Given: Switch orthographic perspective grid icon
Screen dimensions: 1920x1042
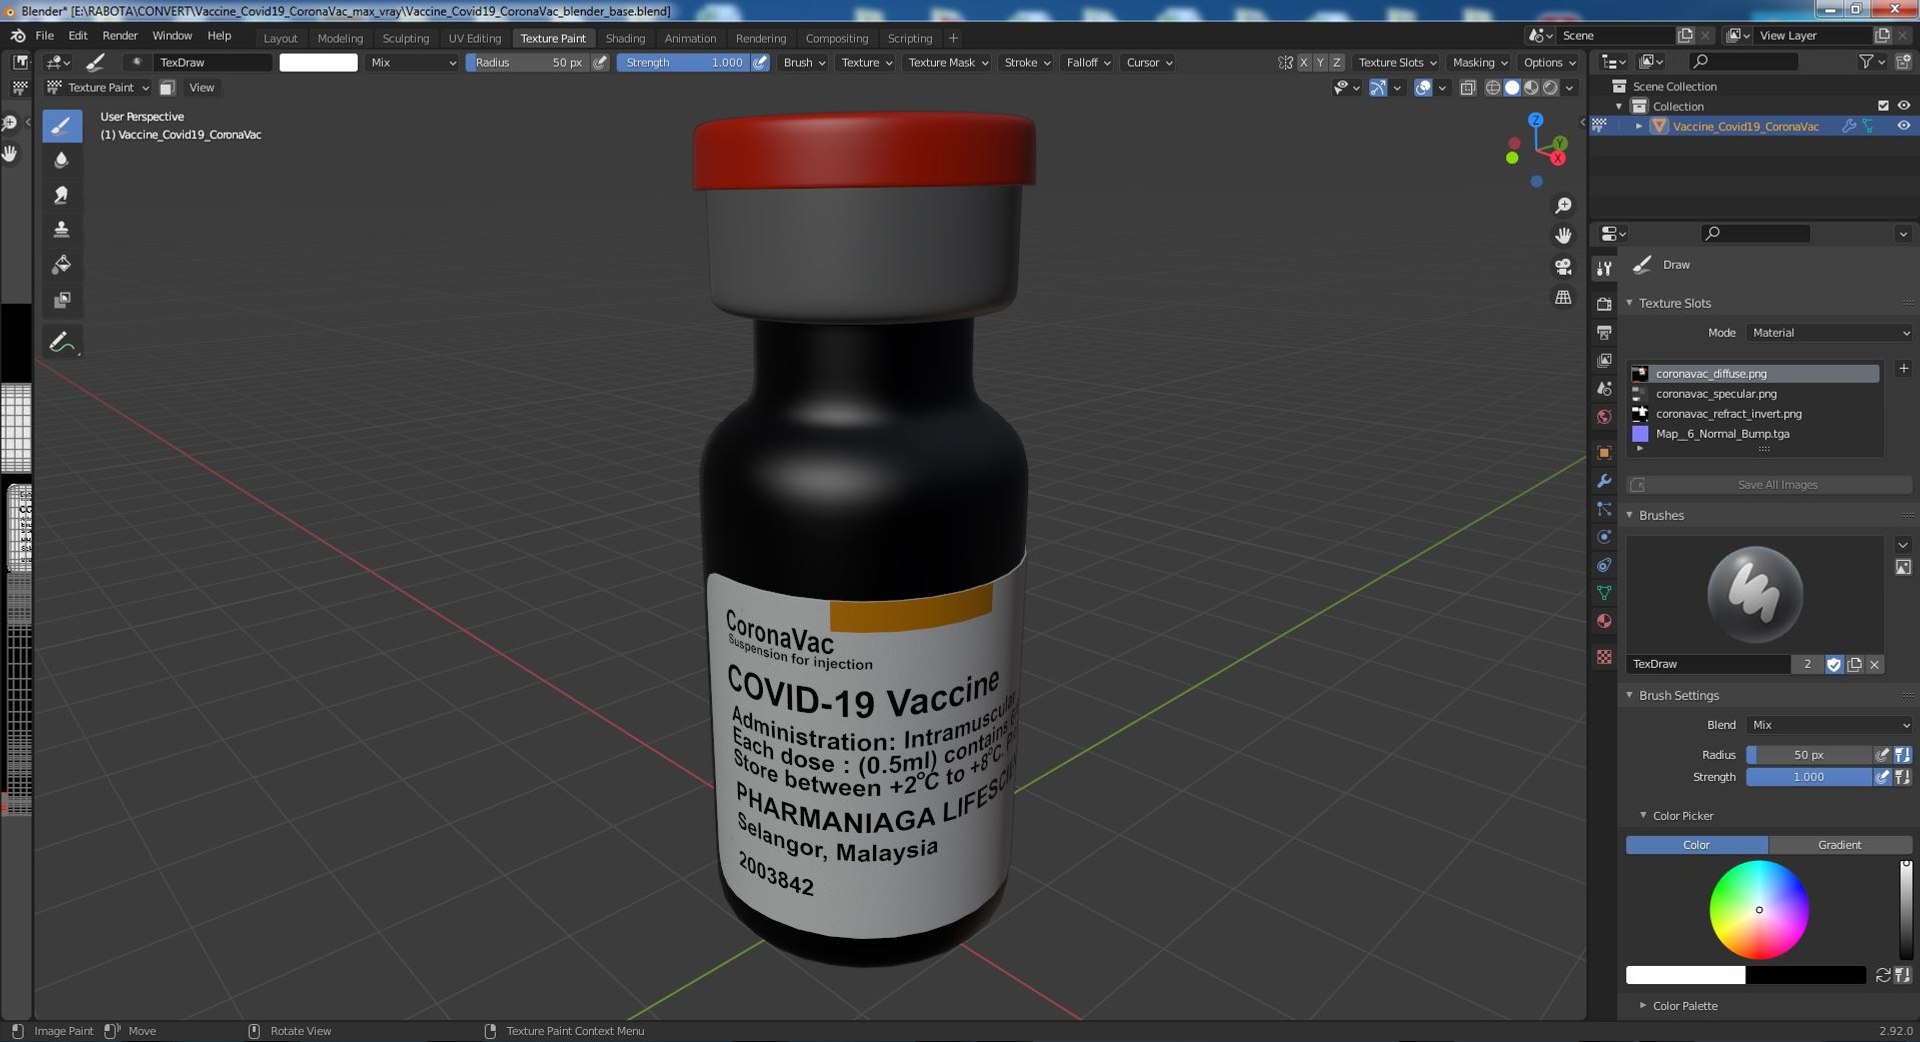Looking at the screenshot, I should 1563,298.
